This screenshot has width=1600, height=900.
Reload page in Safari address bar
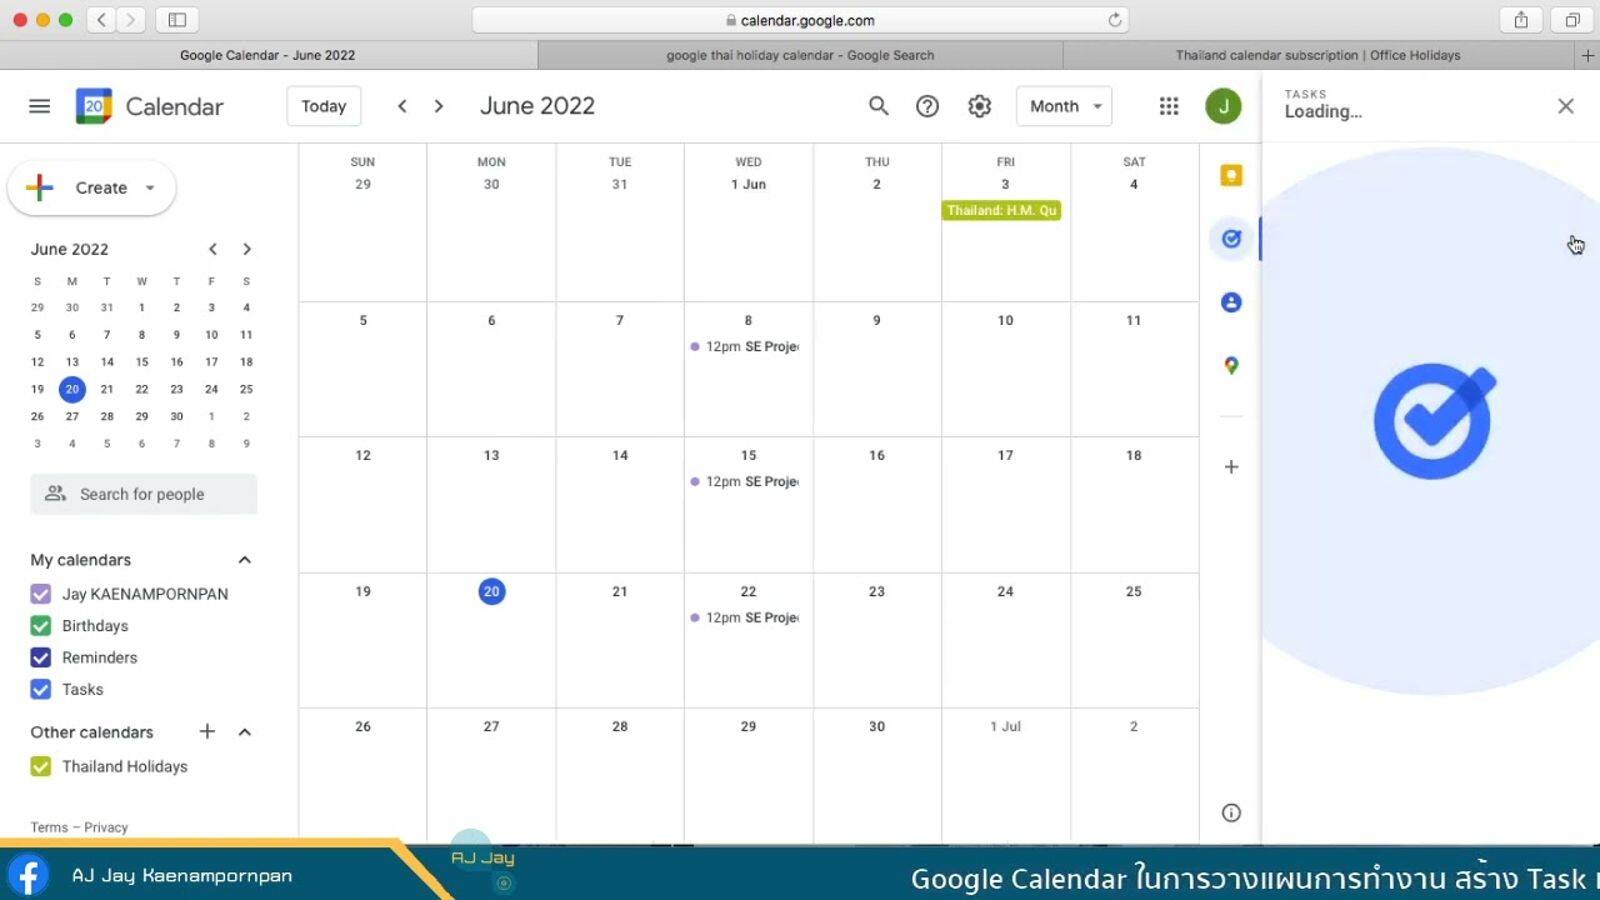[x=1114, y=20]
